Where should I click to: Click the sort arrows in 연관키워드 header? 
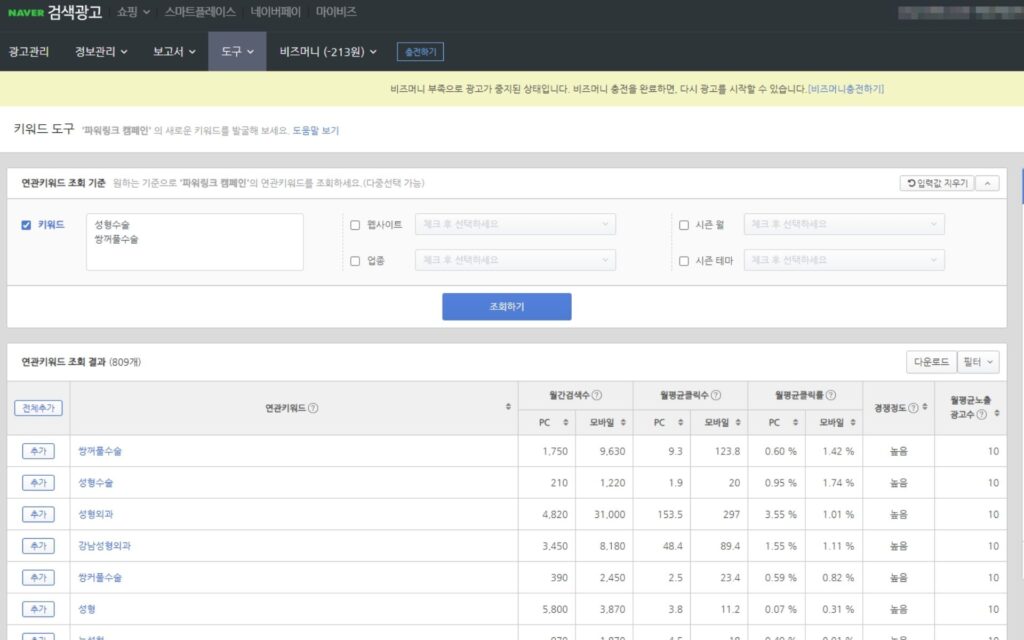click(508, 407)
